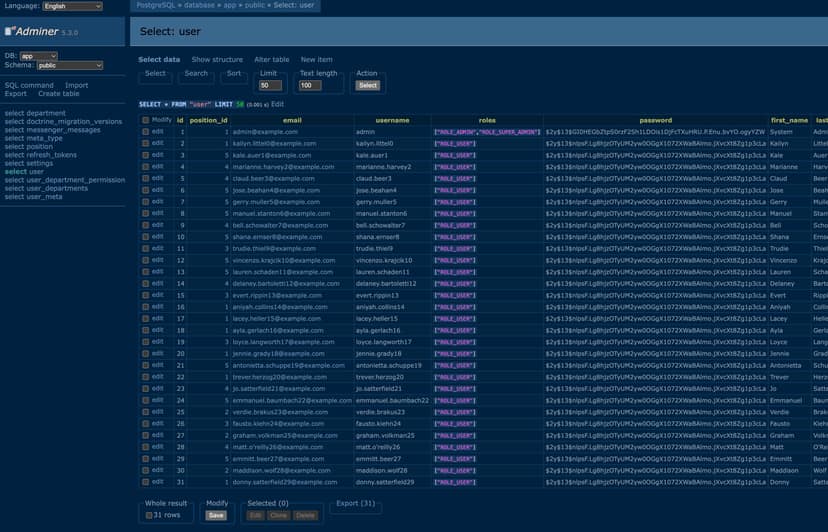This screenshot has height=532, width=828.
Task: Sort by the roles column header
Action: (x=487, y=120)
